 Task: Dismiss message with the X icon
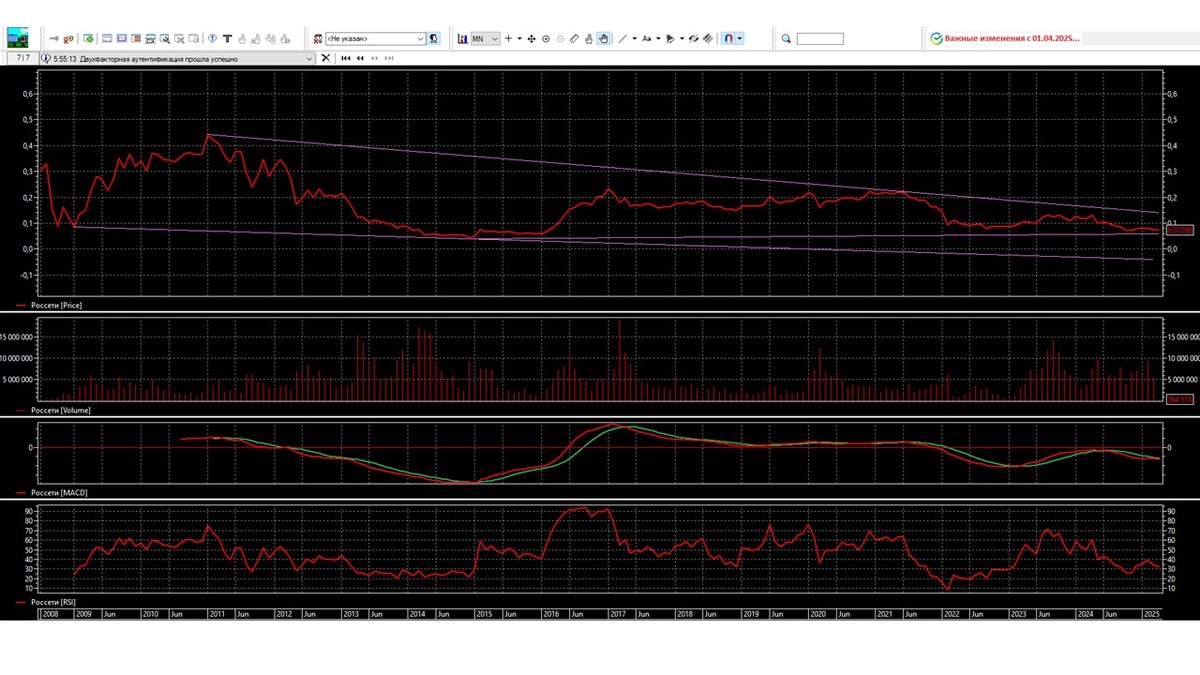point(325,58)
